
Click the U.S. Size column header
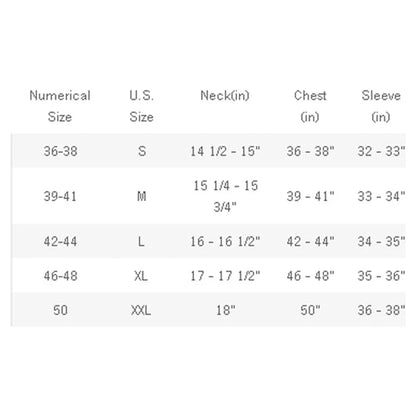[x=142, y=106]
